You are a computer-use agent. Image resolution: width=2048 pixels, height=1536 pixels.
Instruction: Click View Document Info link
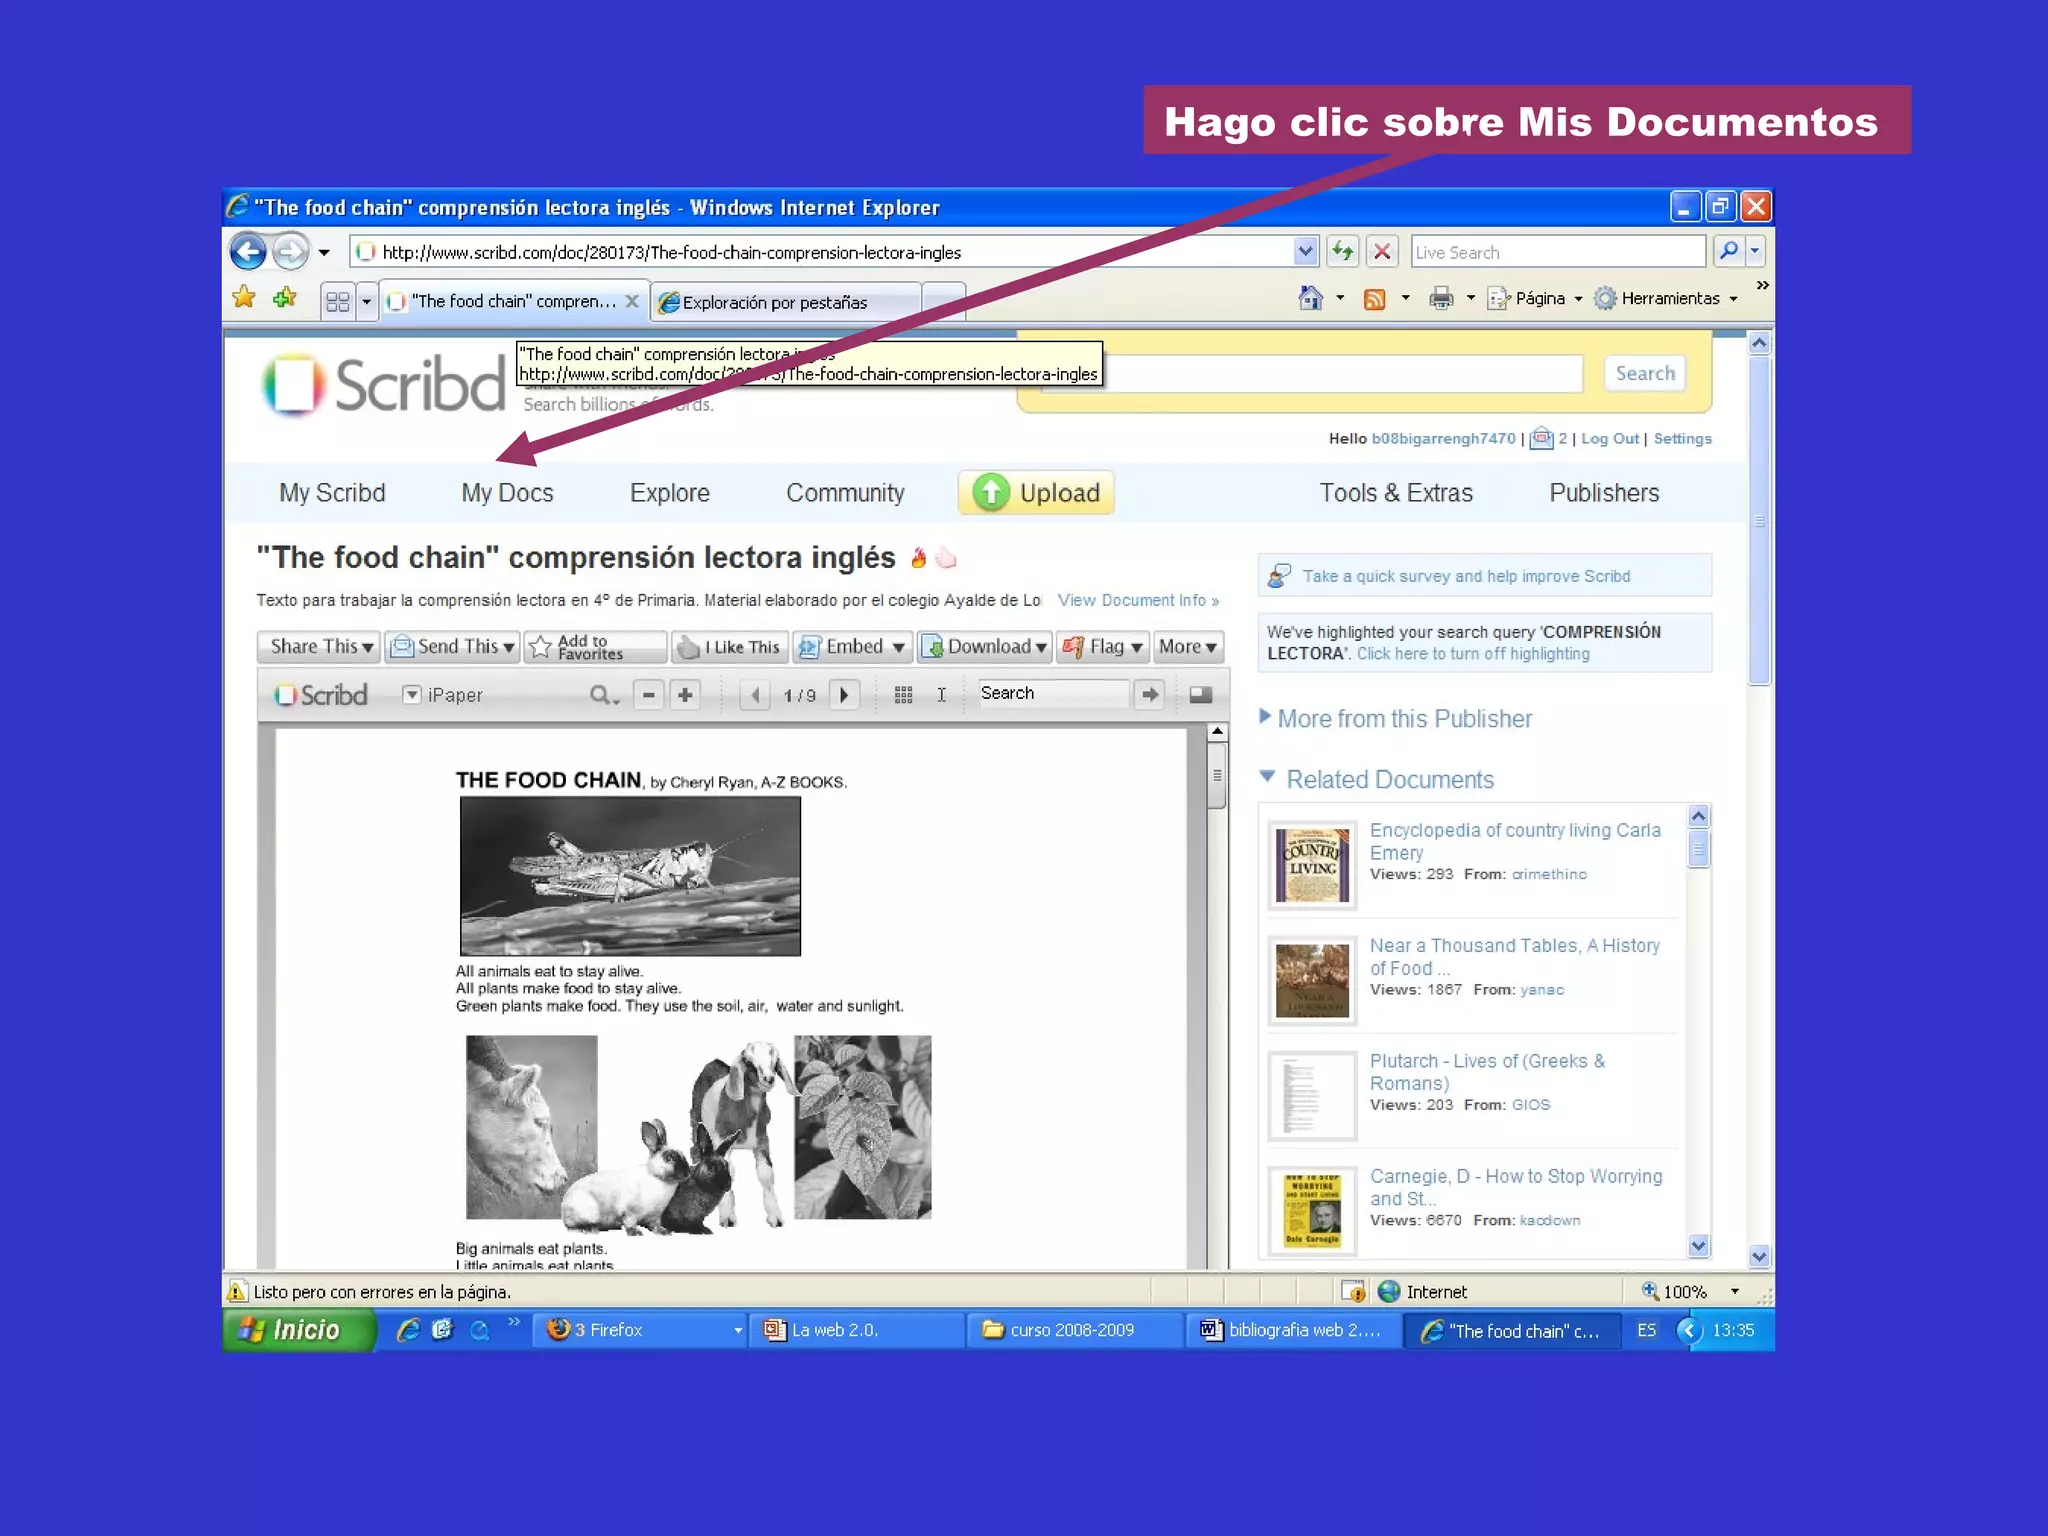pos(1138,600)
